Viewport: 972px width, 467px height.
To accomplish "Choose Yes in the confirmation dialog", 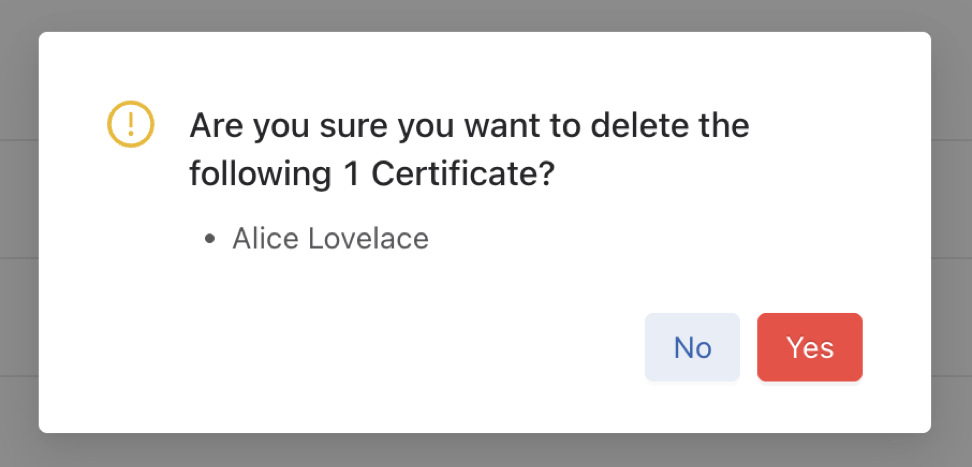I will tap(809, 347).
